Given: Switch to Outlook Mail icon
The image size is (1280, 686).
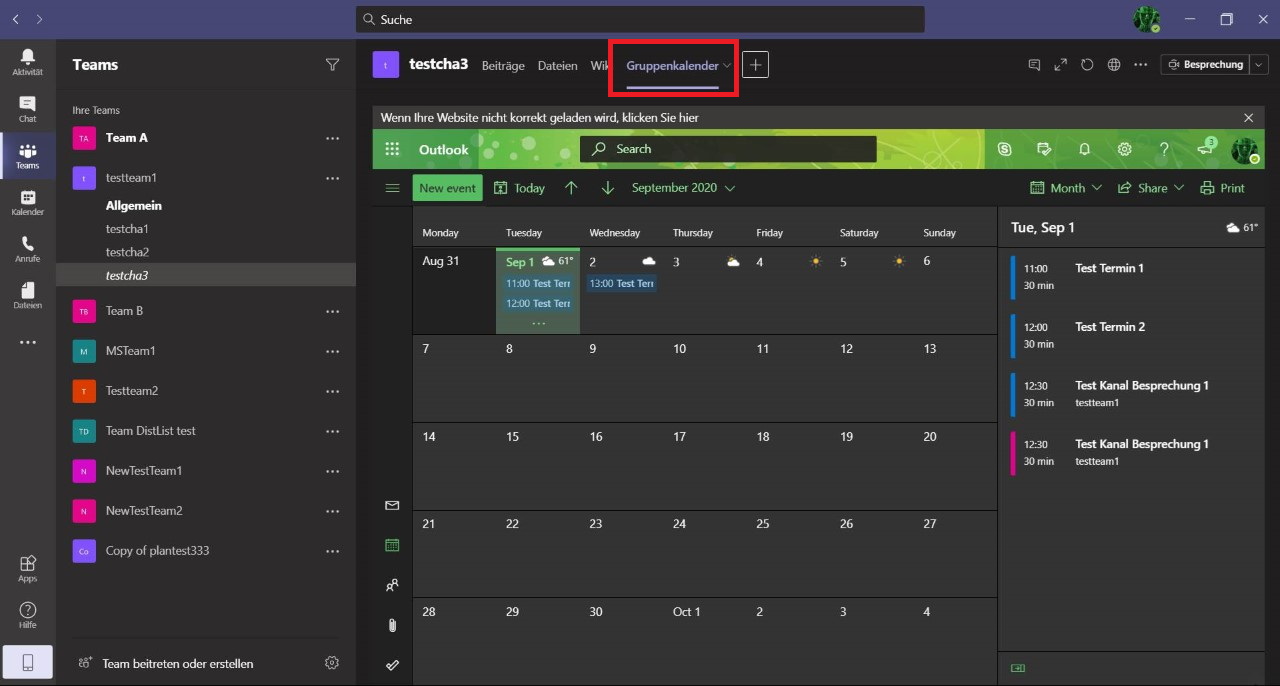Looking at the screenshot, I should pyautogui.click(x=392, y=506).
